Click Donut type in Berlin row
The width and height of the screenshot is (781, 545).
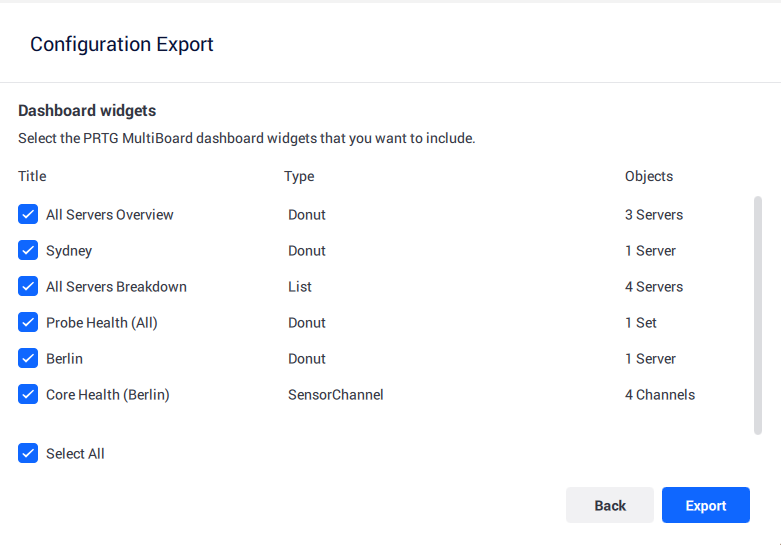(x=307, y=359)
